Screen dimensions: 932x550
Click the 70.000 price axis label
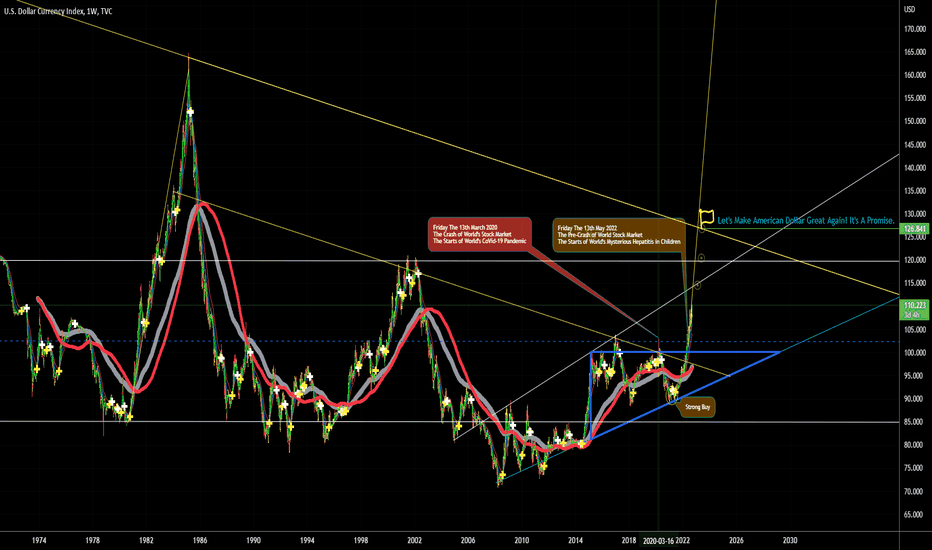coord(915,491)
